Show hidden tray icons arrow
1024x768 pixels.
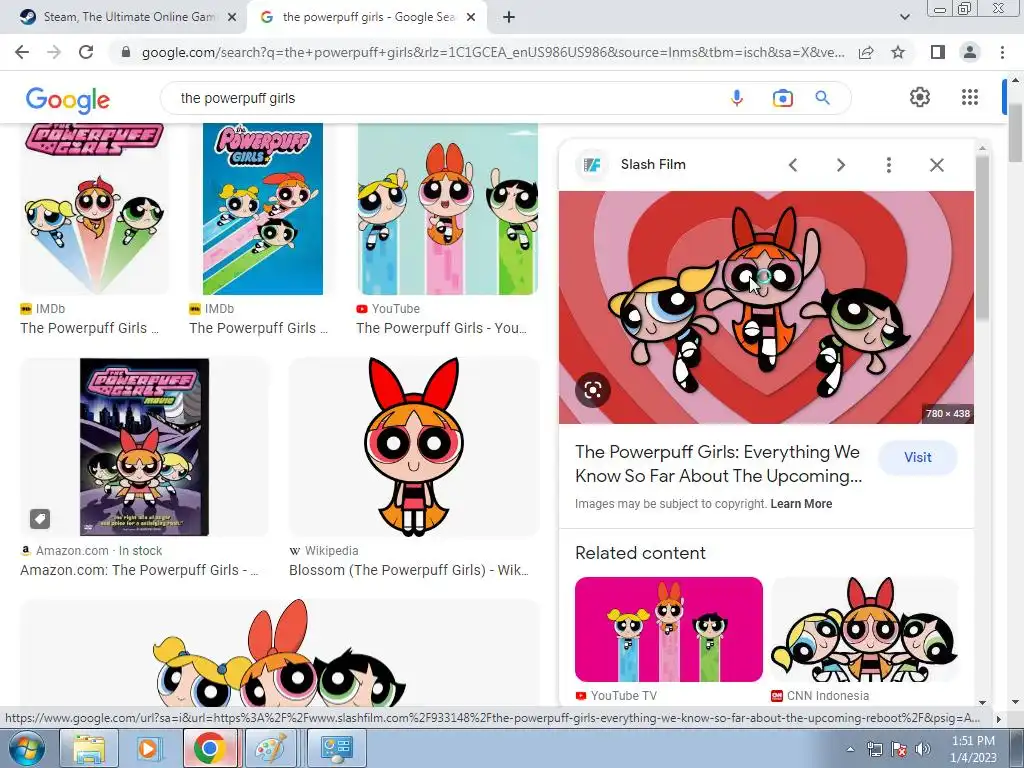[x=850, y=749]
